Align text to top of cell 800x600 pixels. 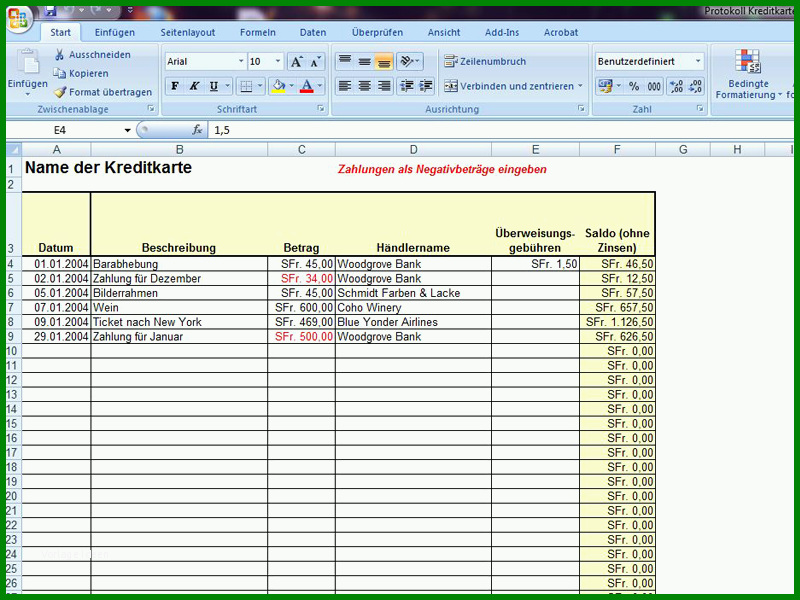tap(345, 61)
